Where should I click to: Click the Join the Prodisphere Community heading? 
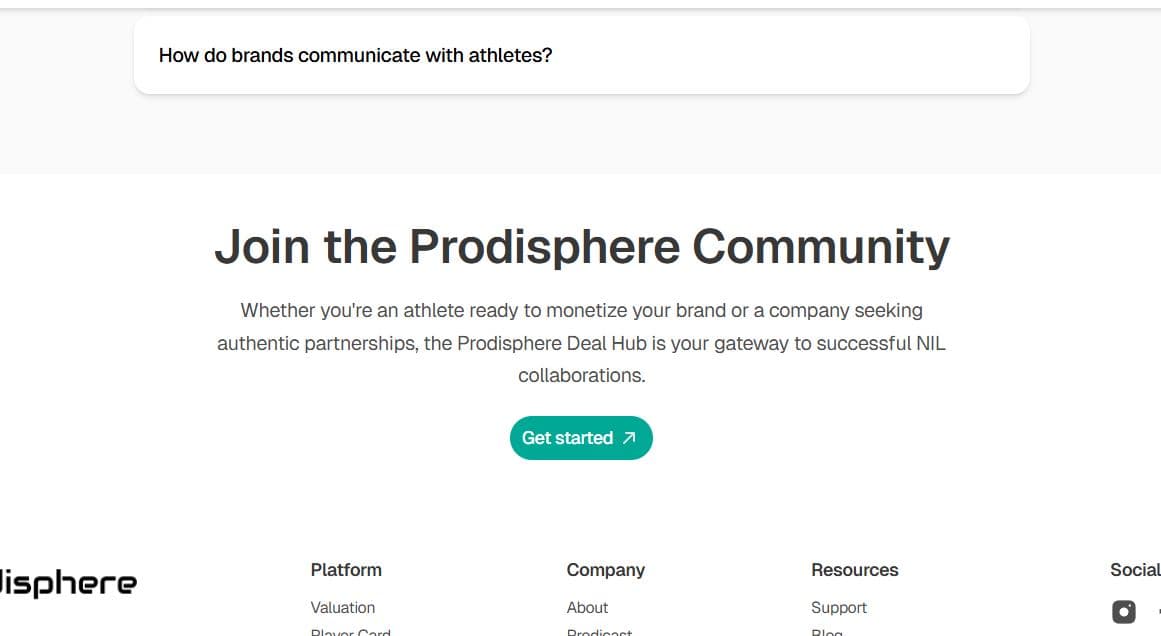(581, 246)
